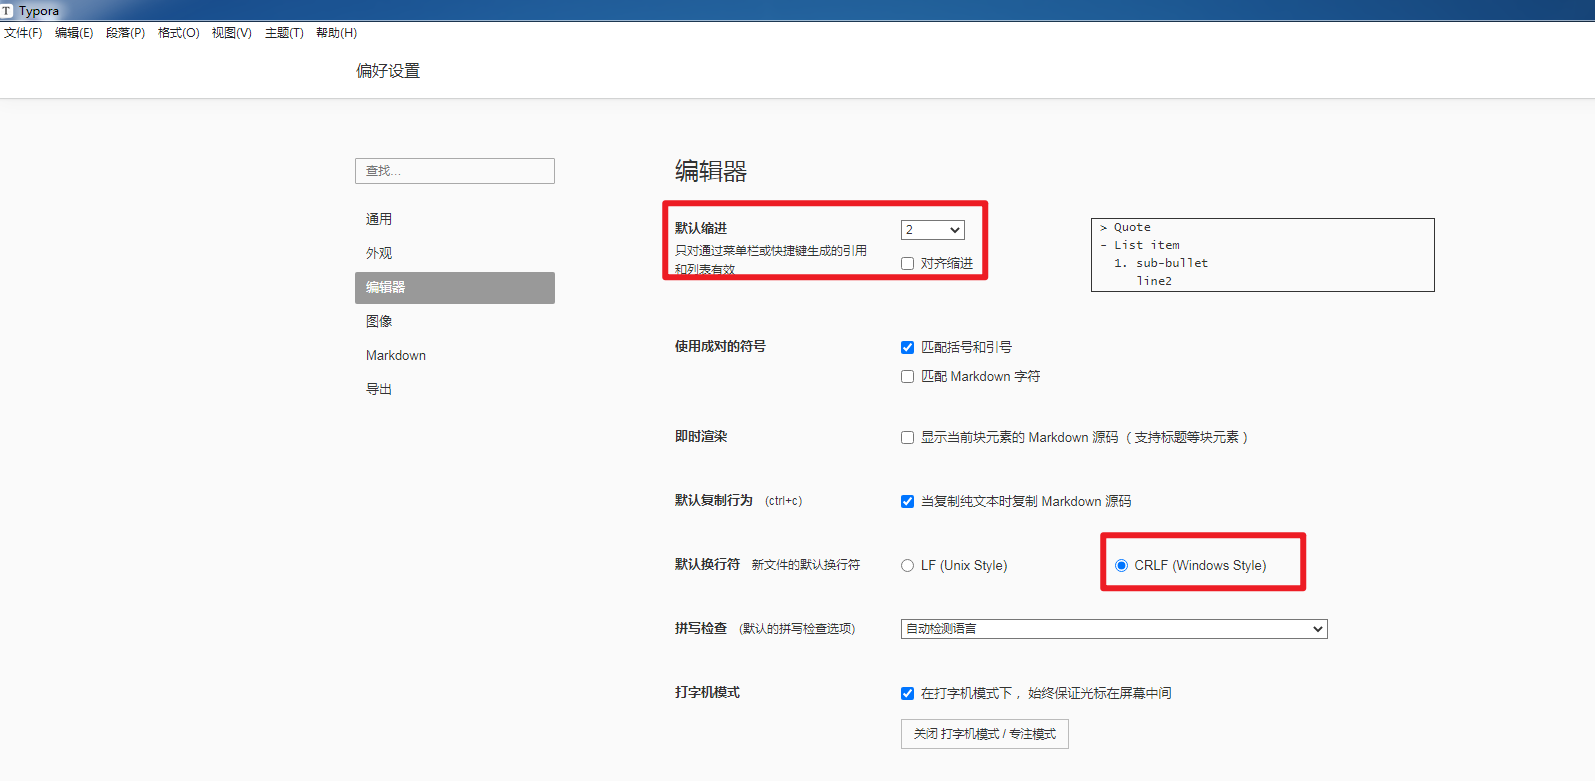Select the 导出 settings category

click(455, 389)
